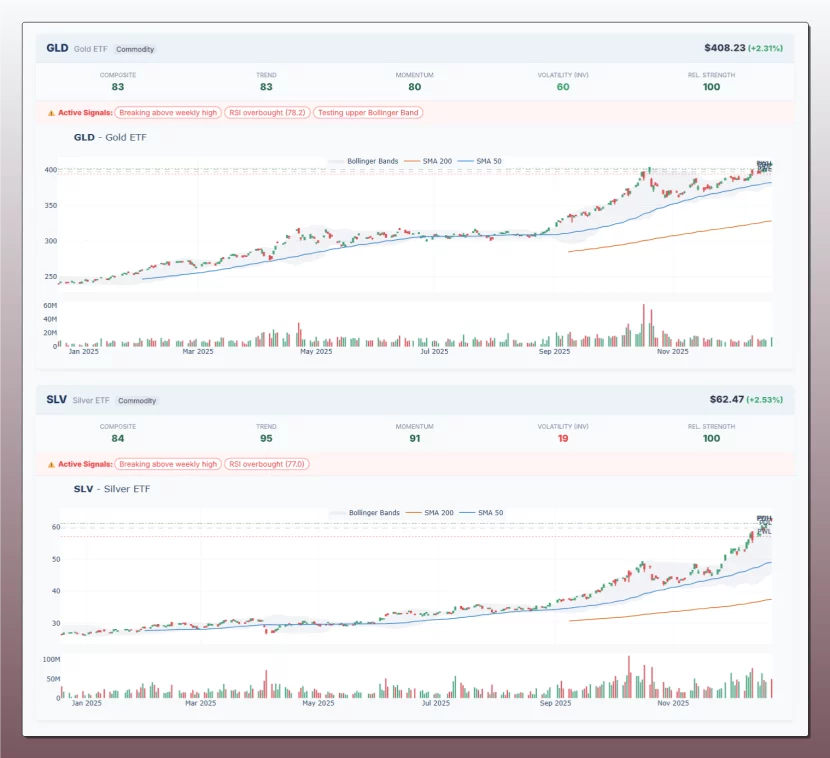Toggle the SMA 200 overlay in the SLV legend
830x758 pixels.
point(412,511)
